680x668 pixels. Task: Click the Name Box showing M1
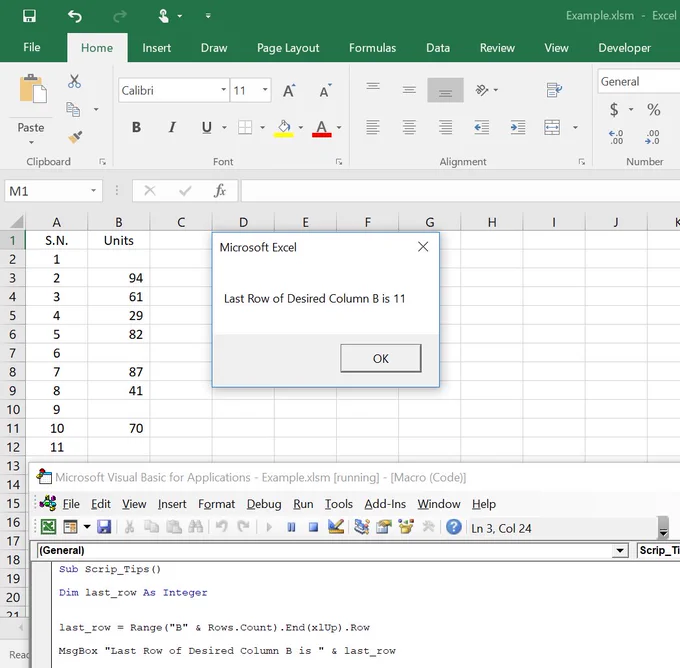53,191
